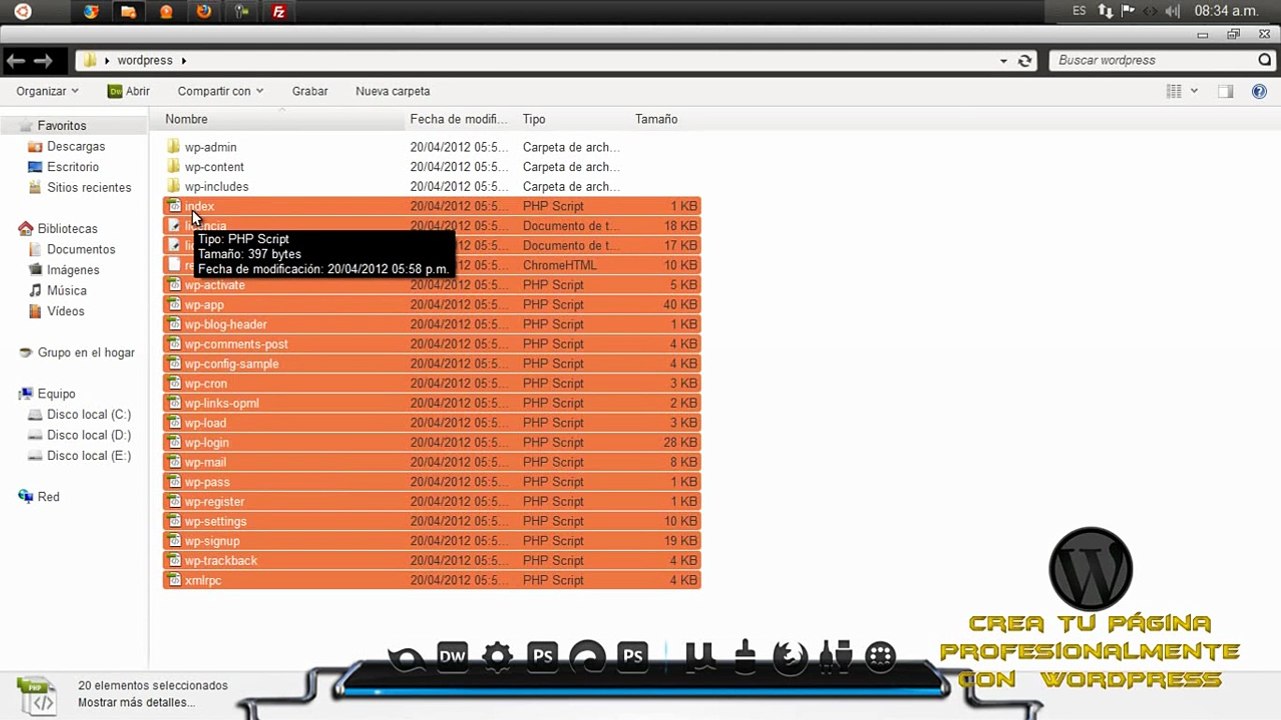Image resolution: width=1281 pixels, height=720 pixels.
Task: Open Documentos library
Action: pyautogui.click(x=81, y=249)
